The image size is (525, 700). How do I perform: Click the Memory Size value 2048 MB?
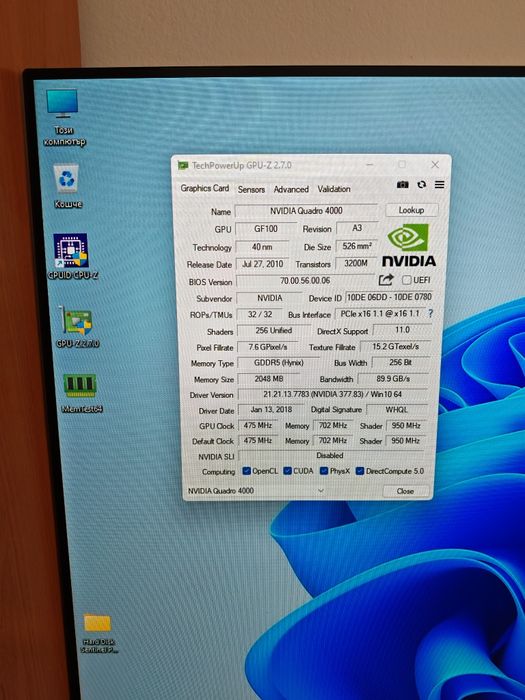click(269, 379)
